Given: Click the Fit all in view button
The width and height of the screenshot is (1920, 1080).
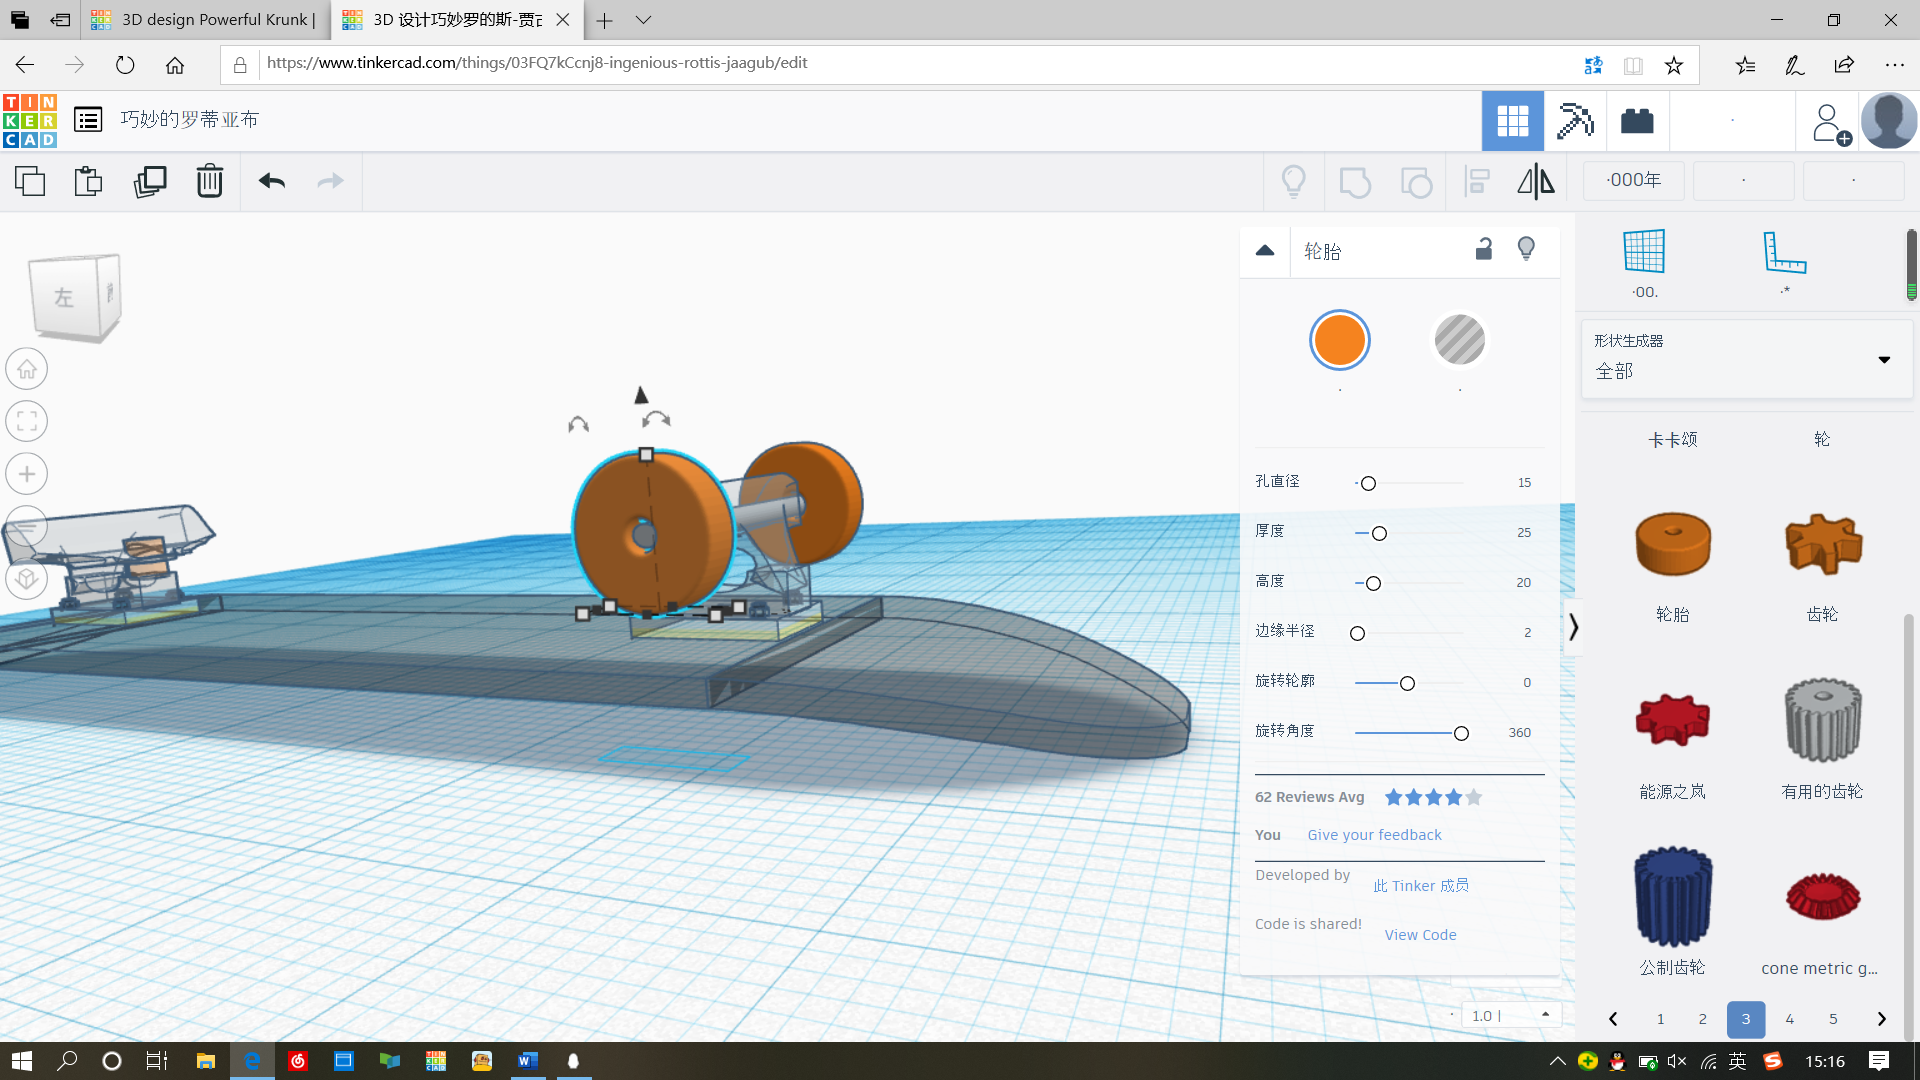Looking at the screenshot, I should (27, 421).
